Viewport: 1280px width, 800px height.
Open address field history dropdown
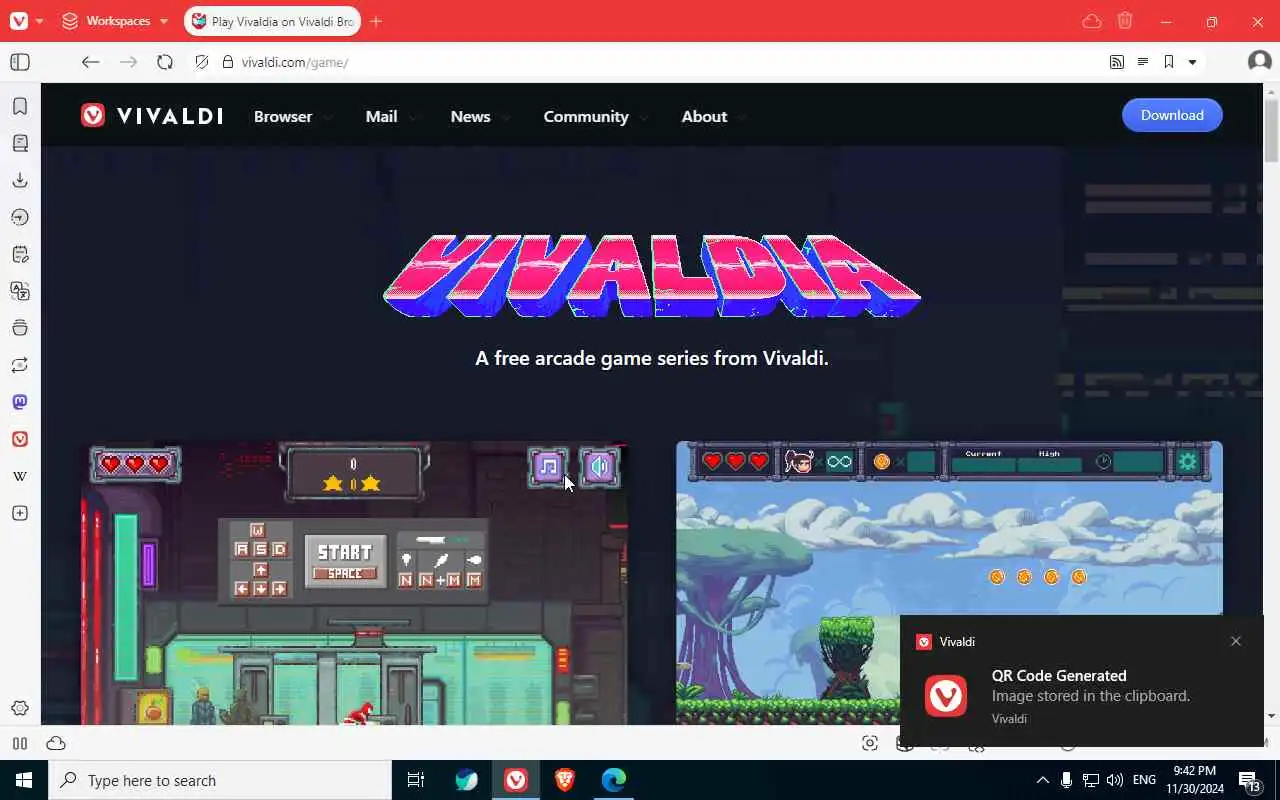click(x=1192, y=62)
